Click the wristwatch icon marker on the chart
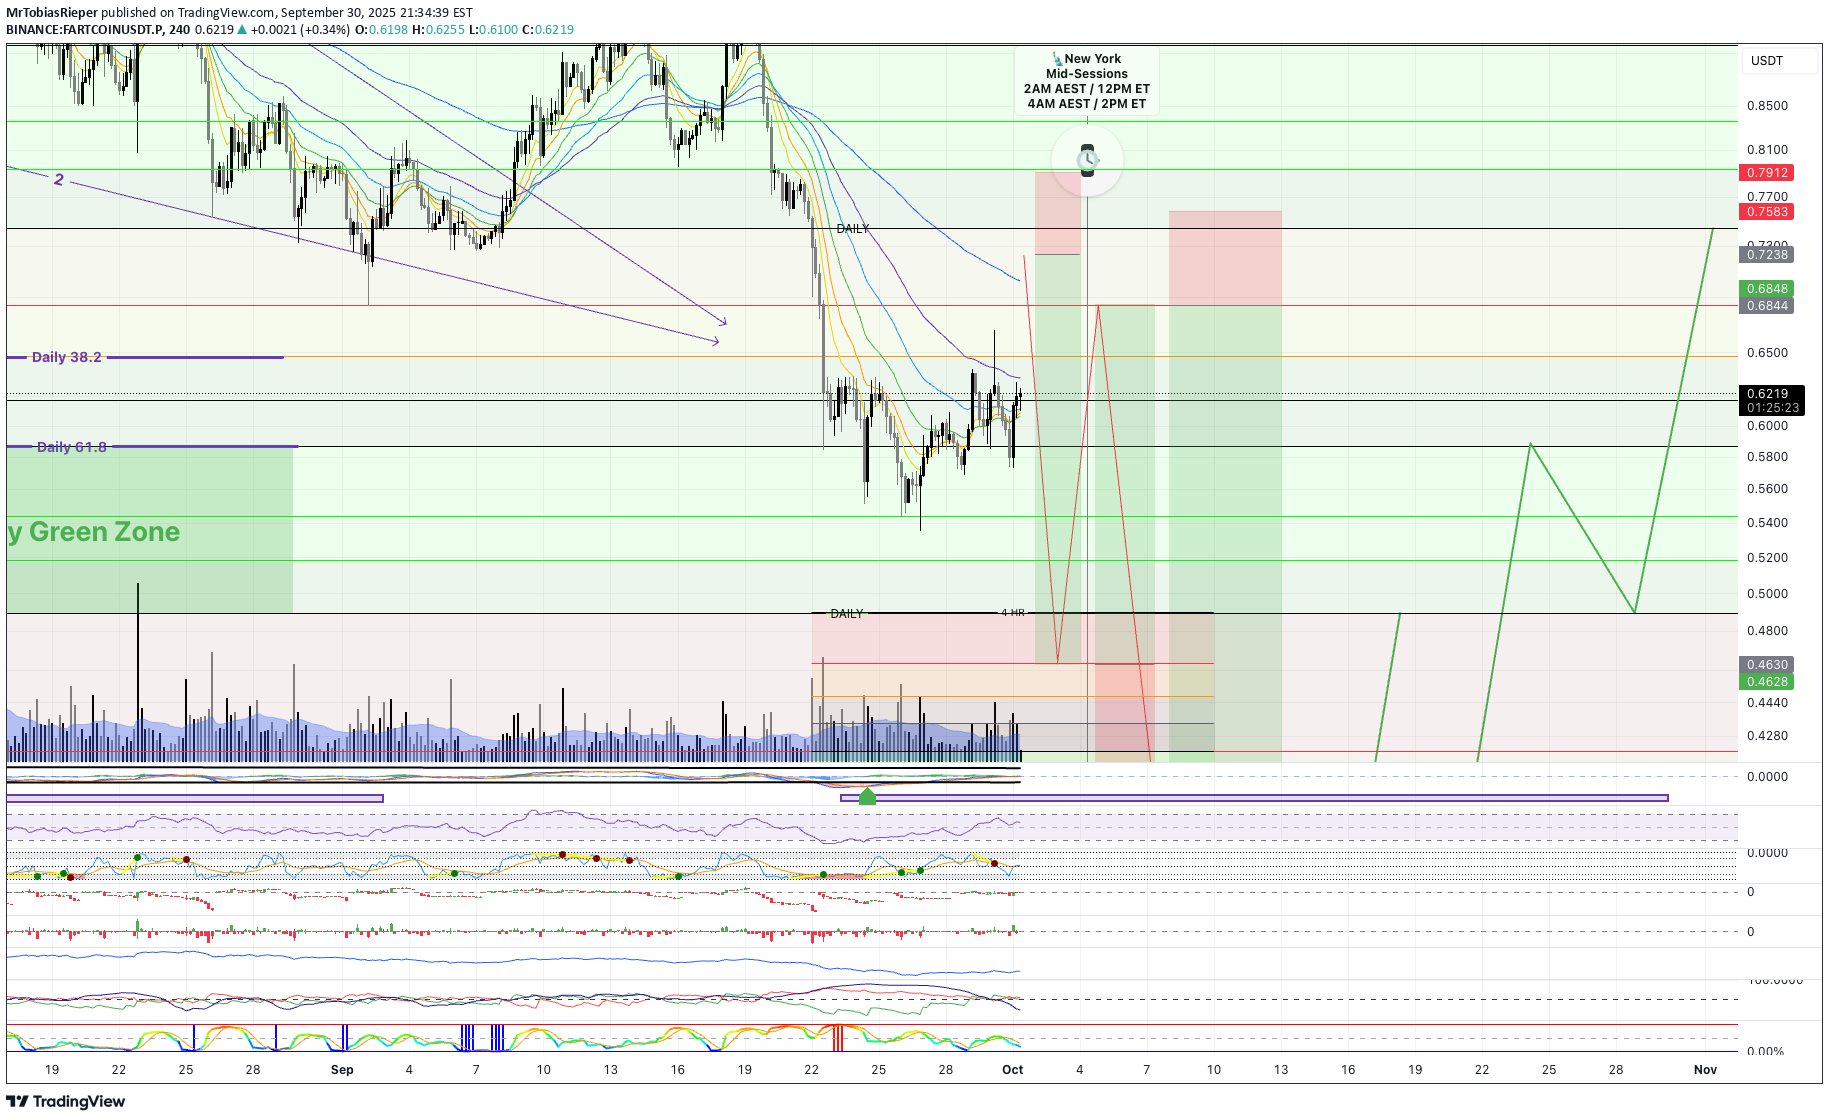Image resolution: width=1829 pixels, height=1120 pixels. point(1087,160)
